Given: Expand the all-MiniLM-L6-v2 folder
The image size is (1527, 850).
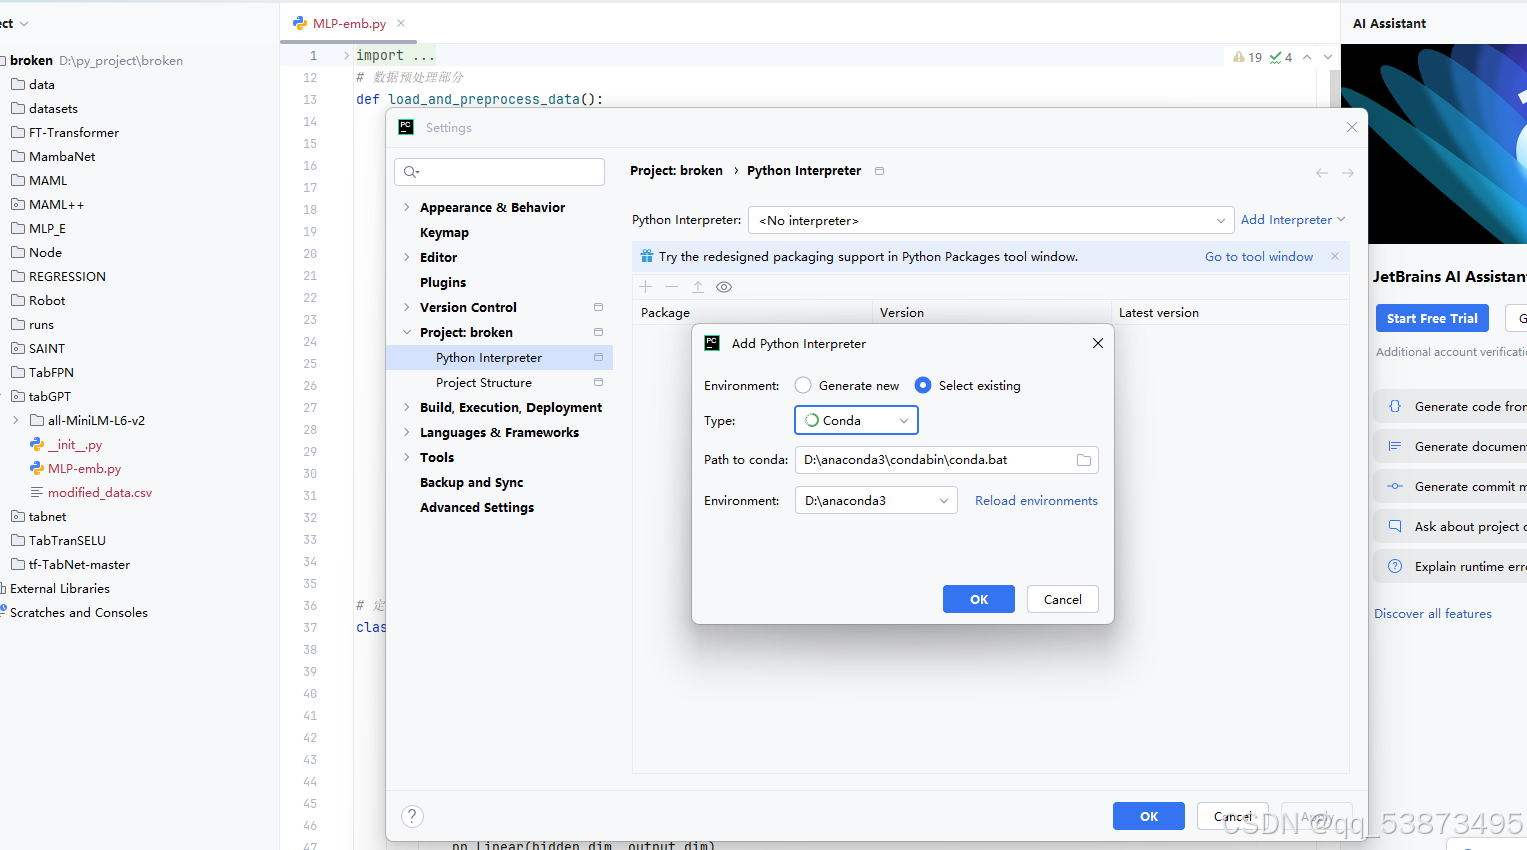Looking at the screenshot, I should pos(15,420).
